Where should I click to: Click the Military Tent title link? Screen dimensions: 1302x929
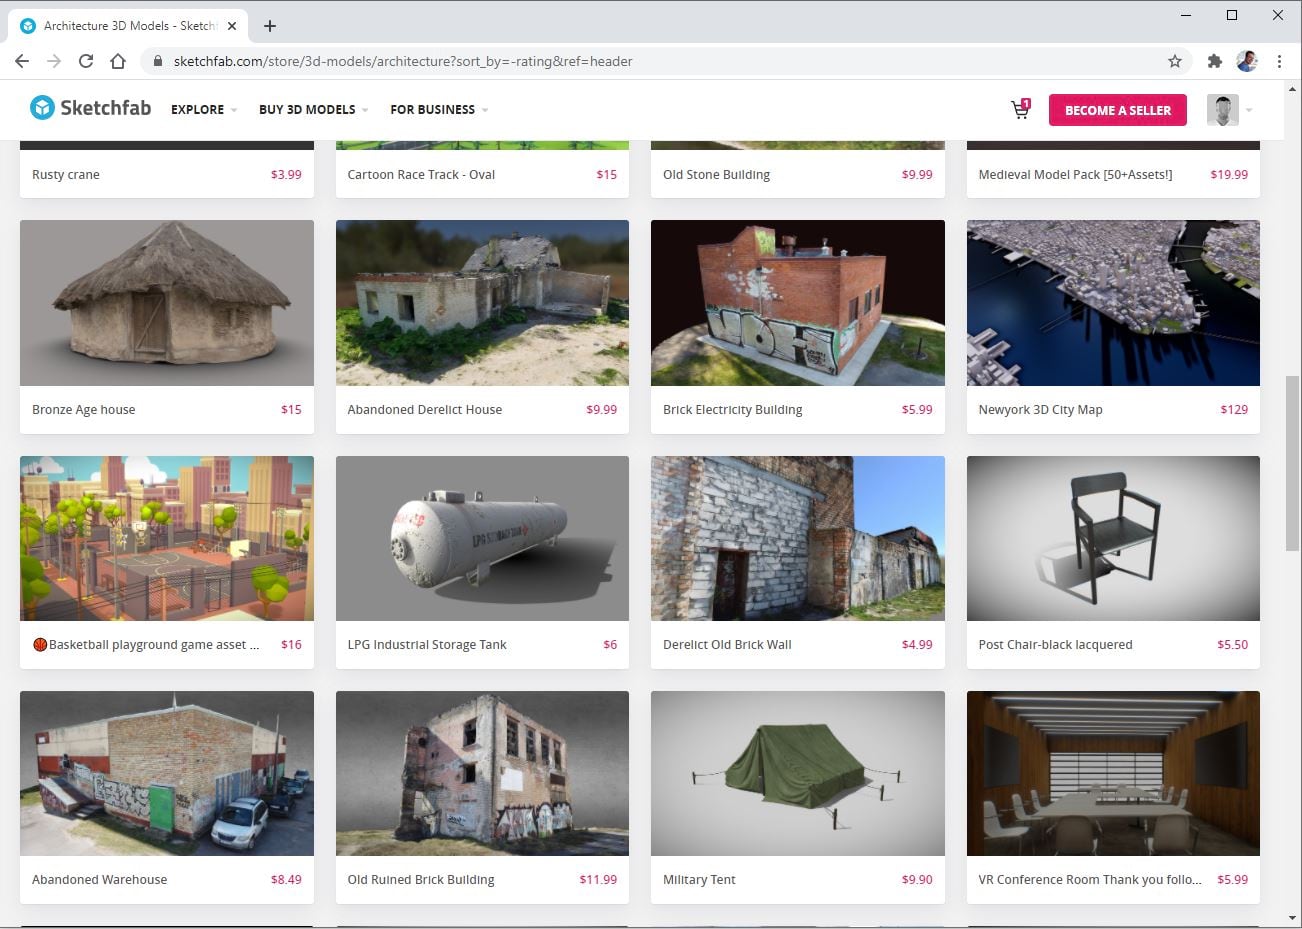point(699,880)
